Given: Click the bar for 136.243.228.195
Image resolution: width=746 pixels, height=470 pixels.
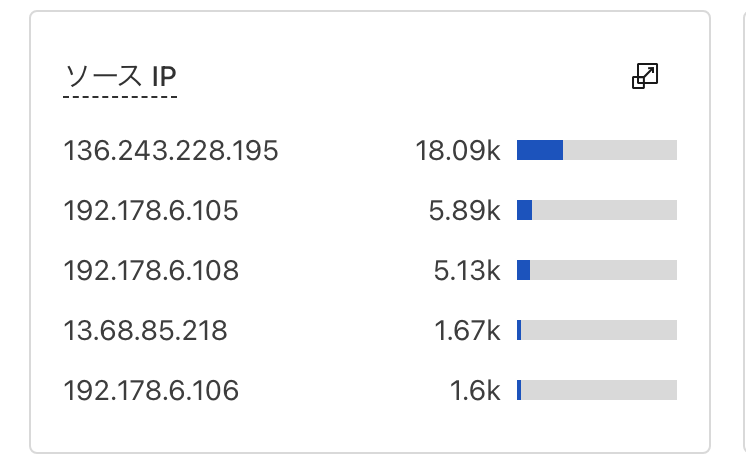Looking at the screenshot, I should point(597,150).
